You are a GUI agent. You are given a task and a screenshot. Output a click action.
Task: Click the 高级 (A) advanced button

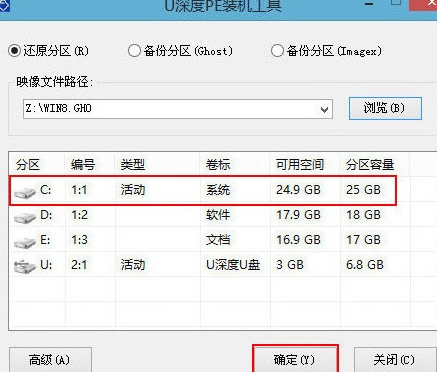pos(50,360)
